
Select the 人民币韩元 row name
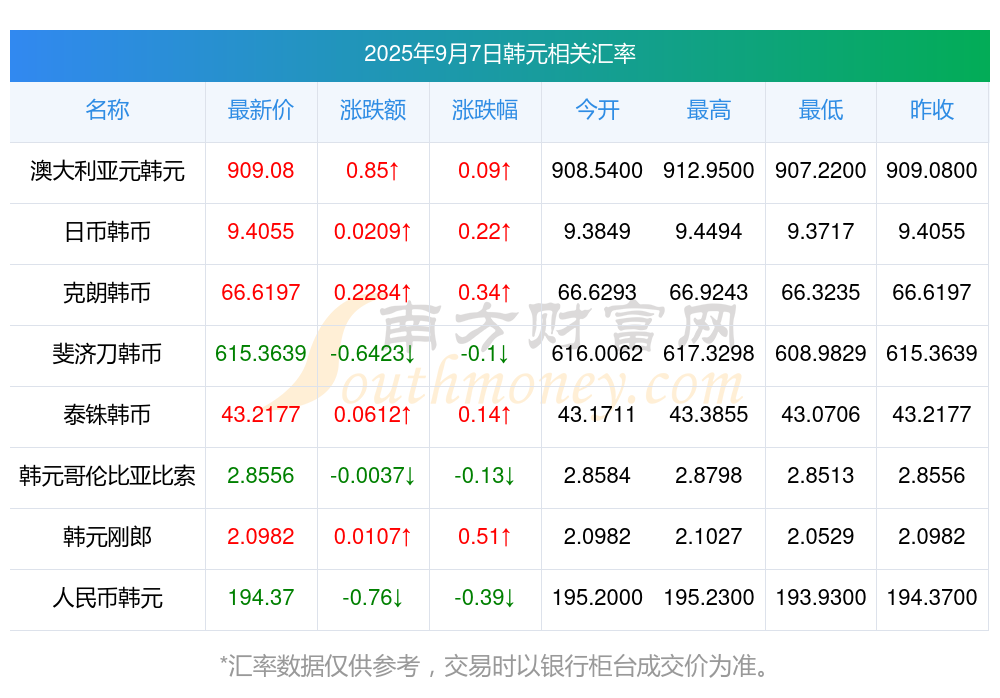[x=107, y=598]
